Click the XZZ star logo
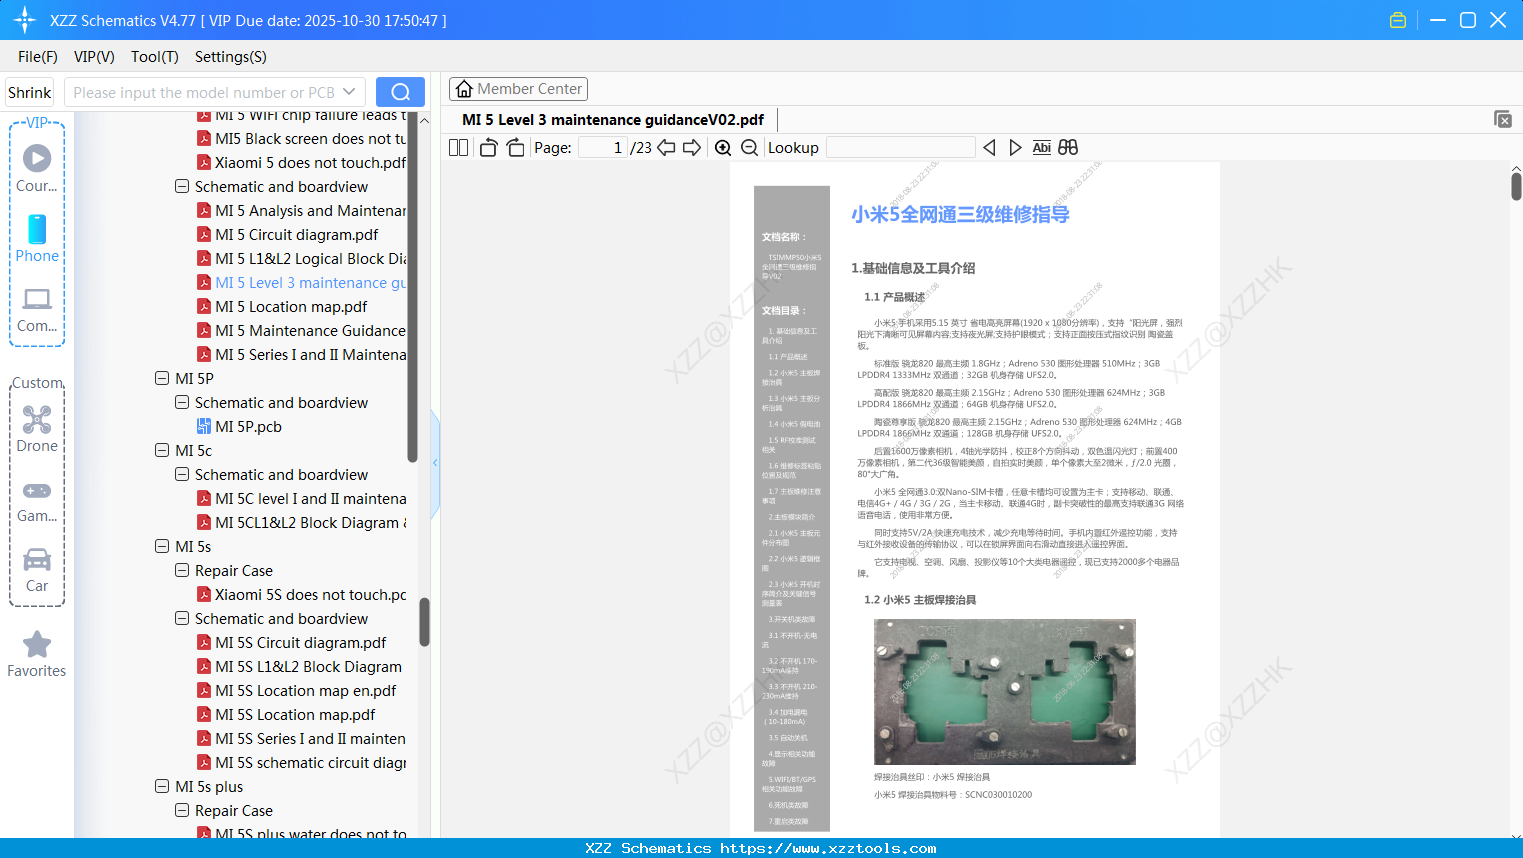Image resolution: width=1523 pixels, height=858 pixels. (x=25, y=20)
